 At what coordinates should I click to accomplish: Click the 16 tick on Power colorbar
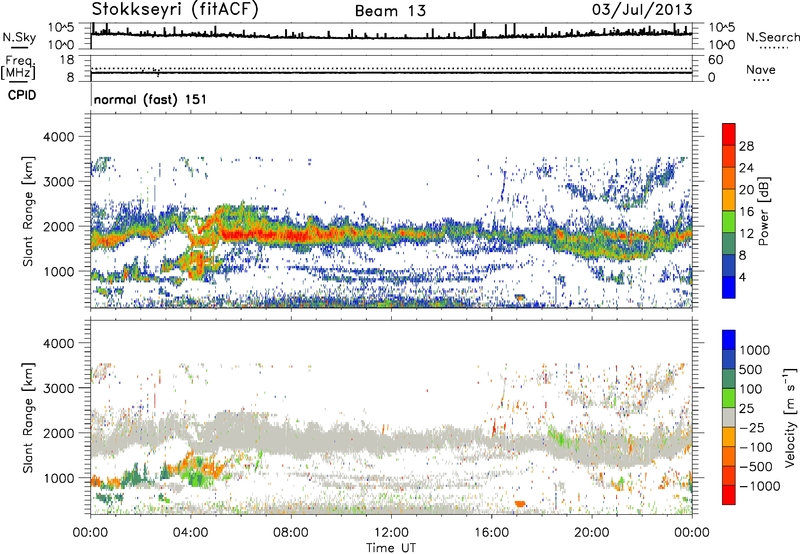pyautogui.click(x=746, y=212)
